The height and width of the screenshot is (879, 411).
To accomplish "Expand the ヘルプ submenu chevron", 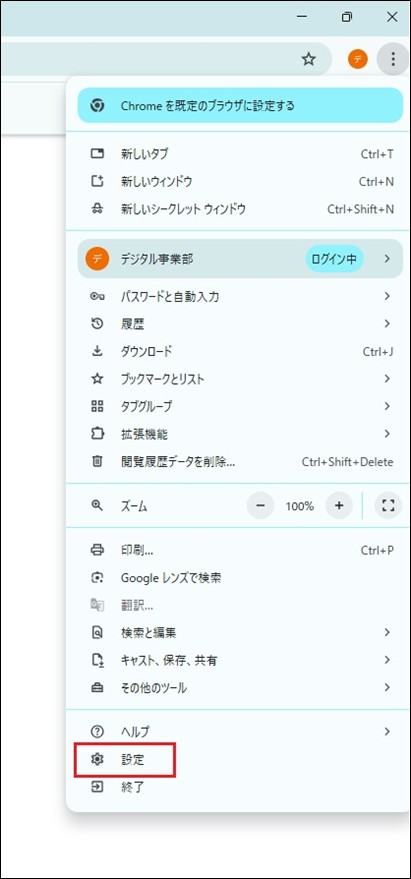I will click(387, 731).
